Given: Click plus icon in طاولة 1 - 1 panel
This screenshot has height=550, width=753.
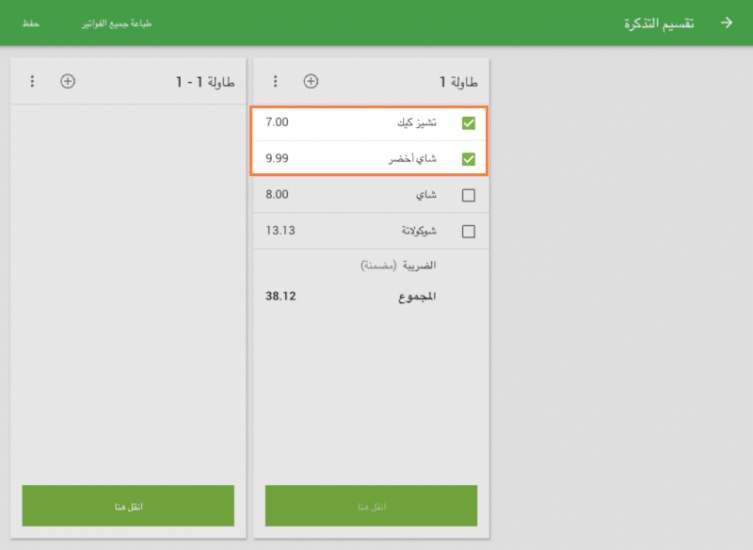Looking at the screenshot, I should pyautogui.click(x=68, y=81).
